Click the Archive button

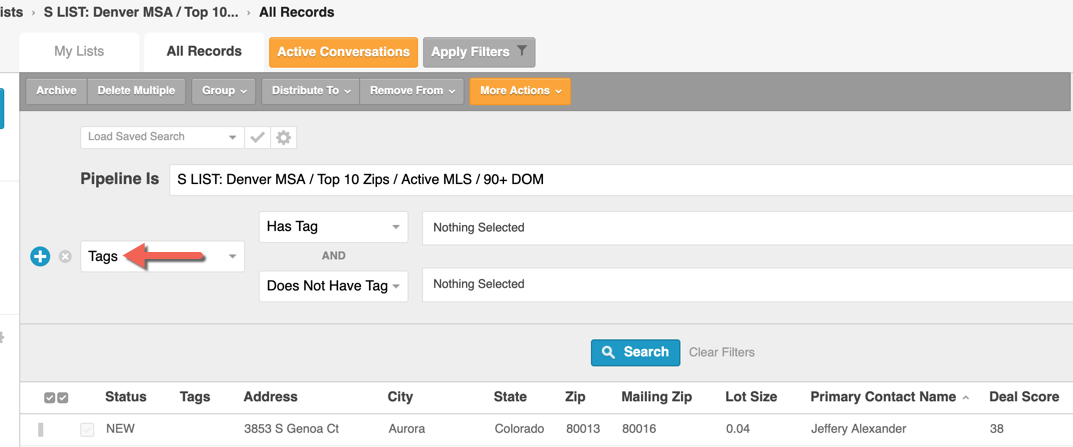click(x=56, y=90)
